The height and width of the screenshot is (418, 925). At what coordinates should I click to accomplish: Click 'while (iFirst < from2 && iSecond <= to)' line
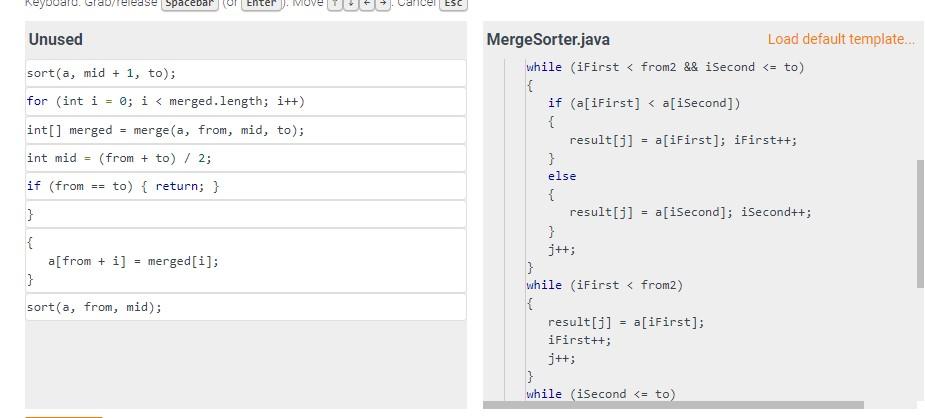click(665, 67)
